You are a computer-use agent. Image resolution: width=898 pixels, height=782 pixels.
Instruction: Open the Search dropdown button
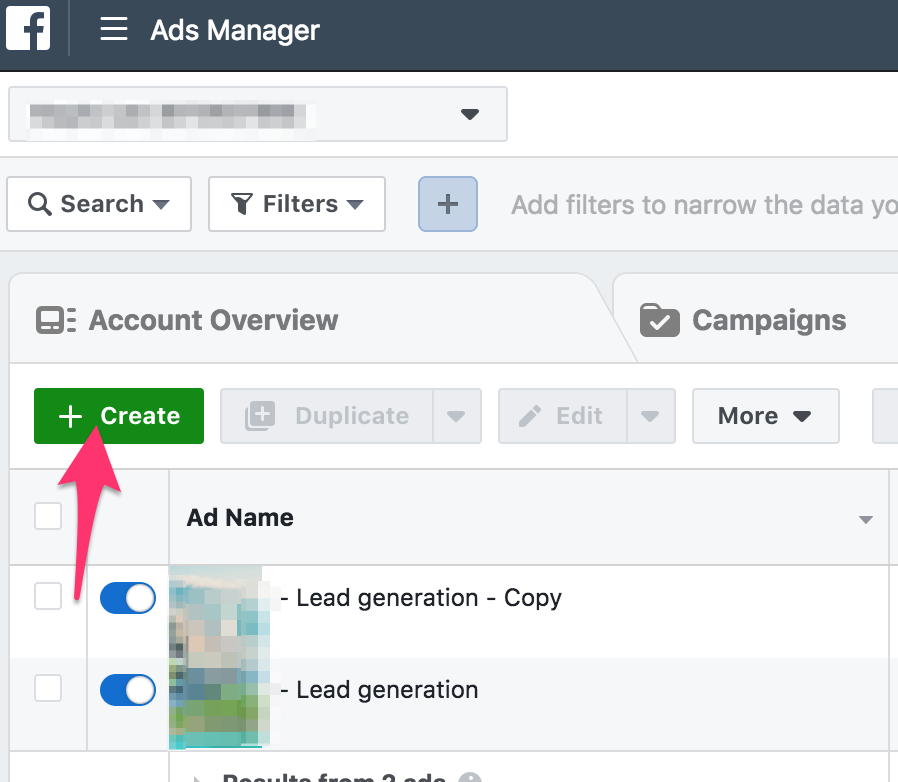tap(99, 204)
